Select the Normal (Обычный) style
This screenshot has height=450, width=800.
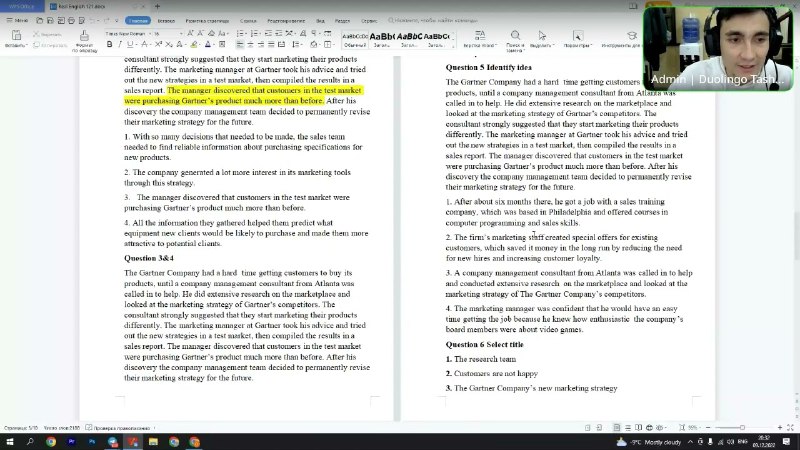(x=355, y=40)
